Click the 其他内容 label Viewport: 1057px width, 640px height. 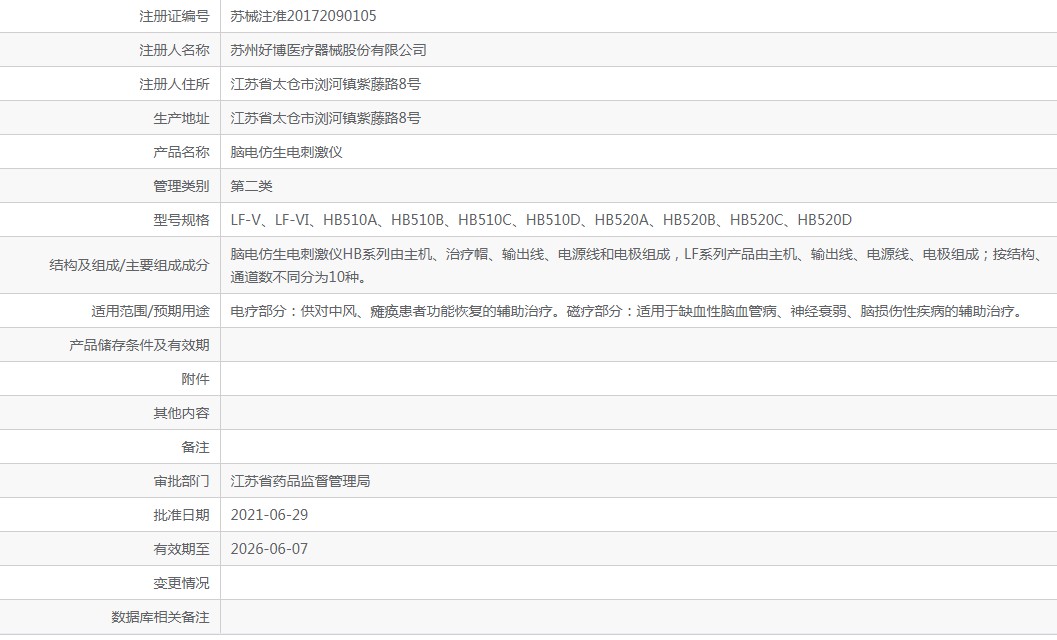coord(181,413)
